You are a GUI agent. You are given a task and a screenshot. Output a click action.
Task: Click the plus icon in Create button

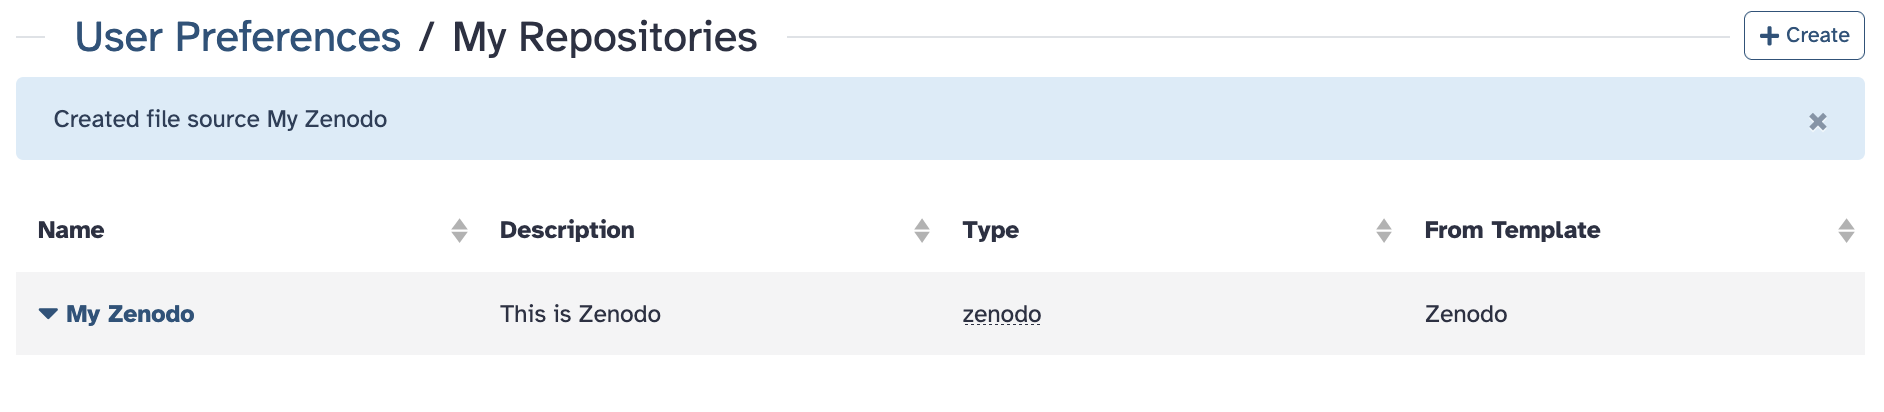point(1768,36)
